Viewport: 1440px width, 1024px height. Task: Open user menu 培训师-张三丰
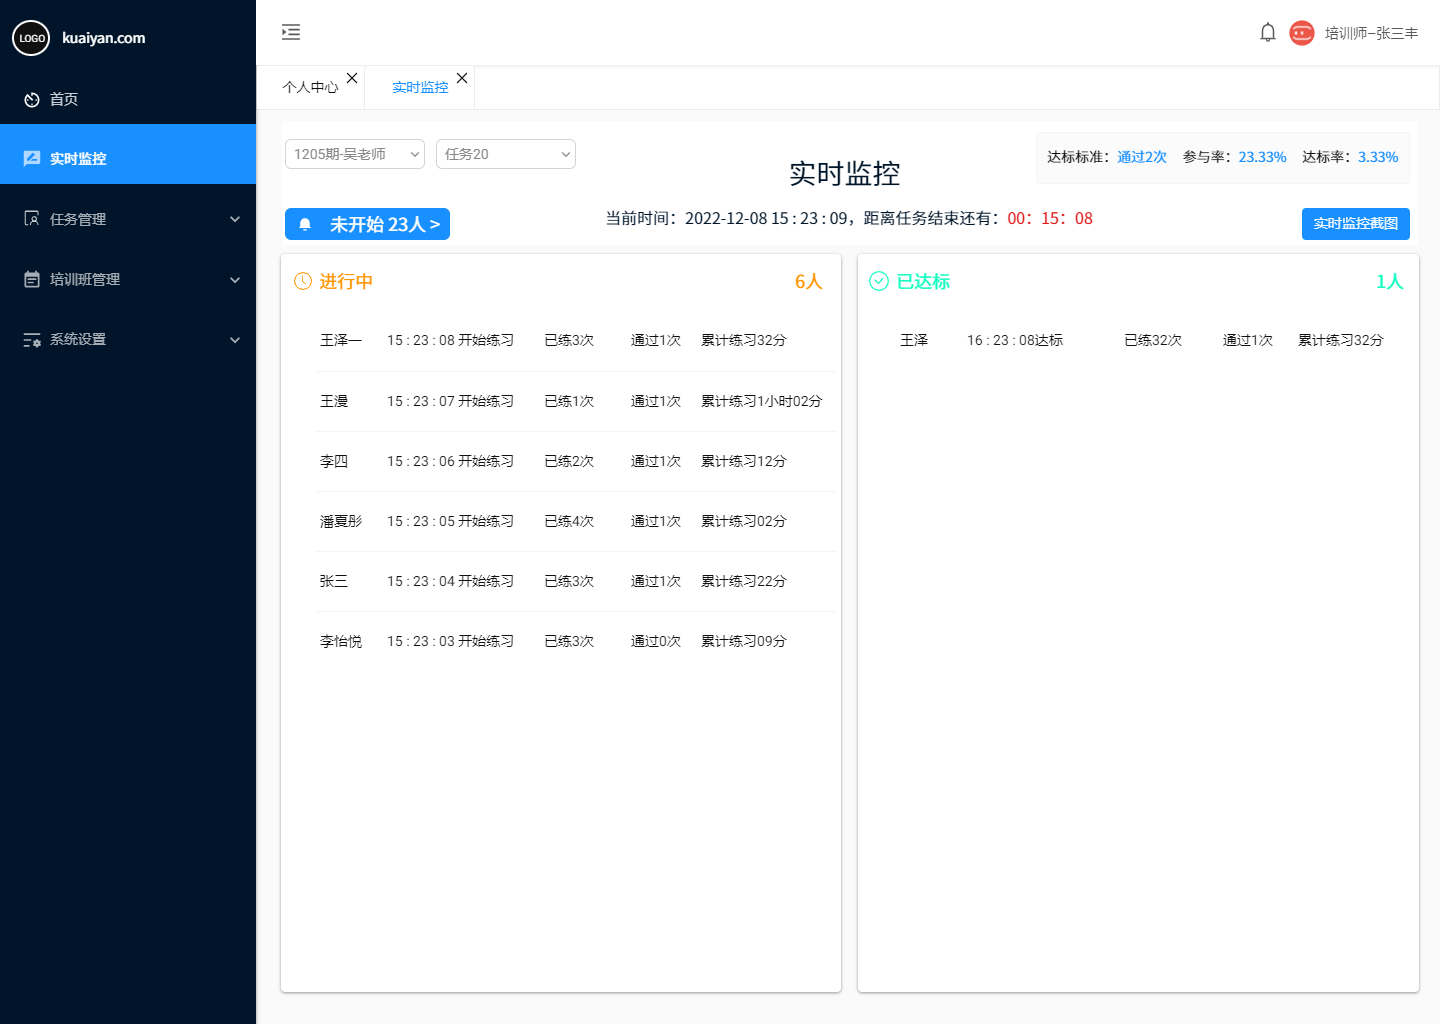[x=1371, y=33]
